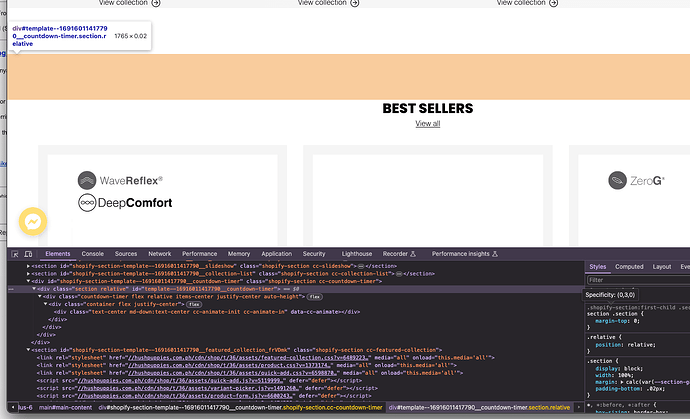Expand the collection-list section node
690x419 pixels.
(x=28, y=274)
